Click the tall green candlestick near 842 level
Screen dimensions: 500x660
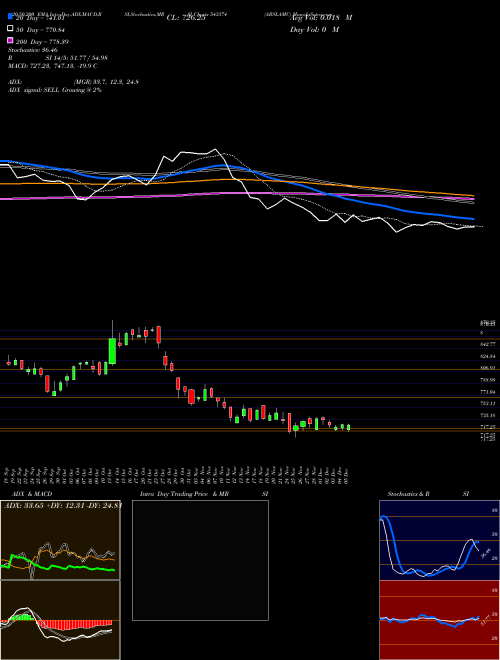112,351
